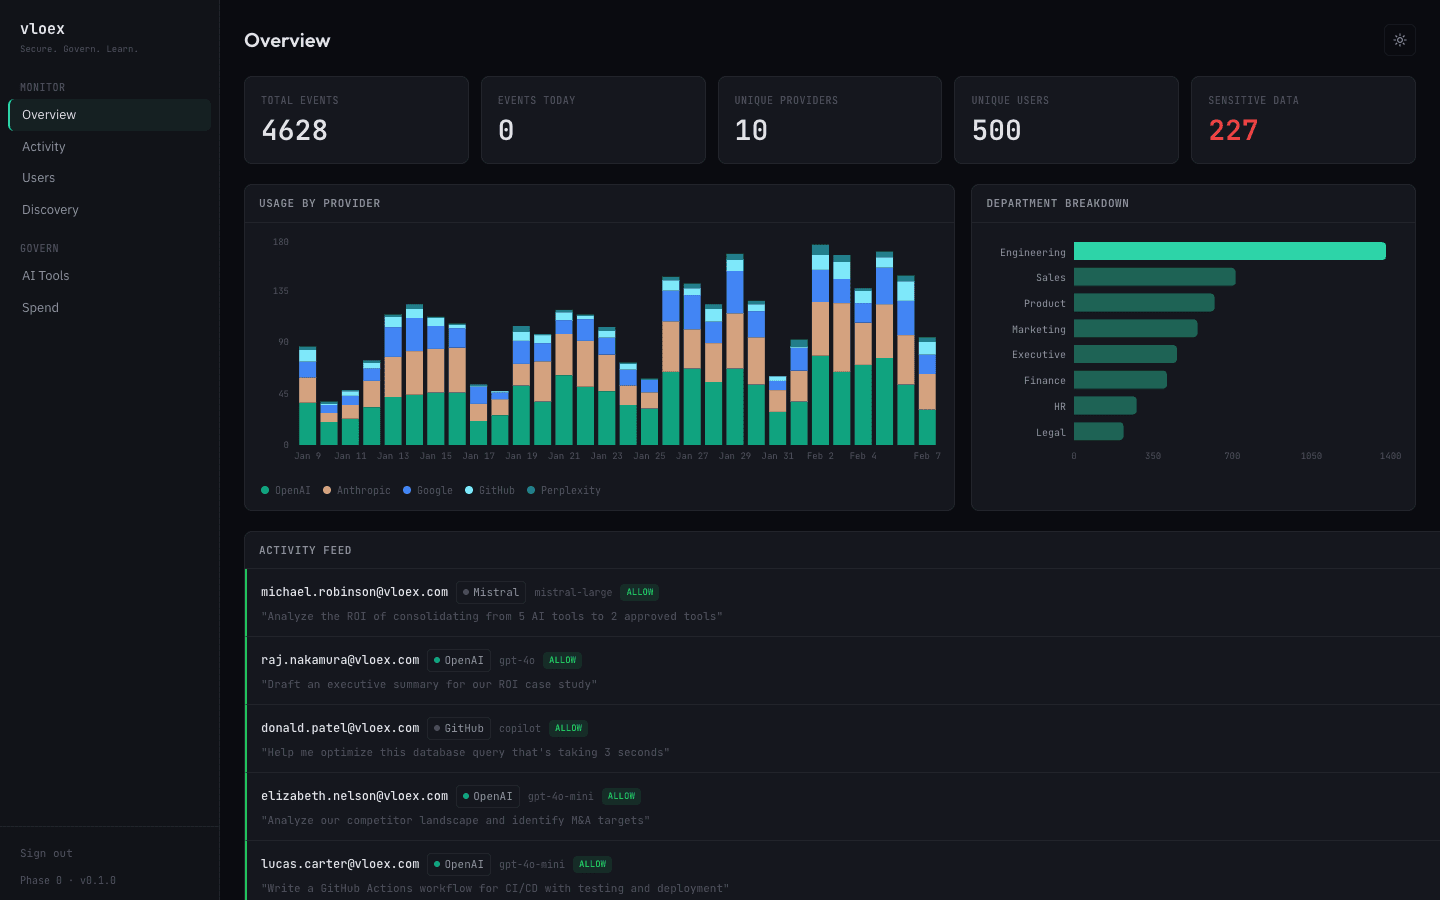Image resolution: width=1440 pixels, height=900 pixels.
Task: Sign out of vloex
Action: coord(46,853)
